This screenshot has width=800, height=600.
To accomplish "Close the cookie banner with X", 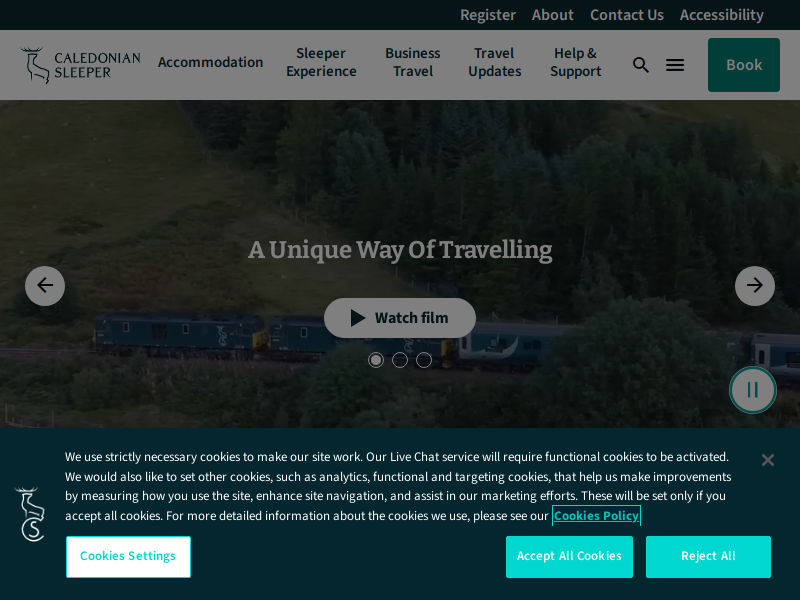I will click(767, 460).
